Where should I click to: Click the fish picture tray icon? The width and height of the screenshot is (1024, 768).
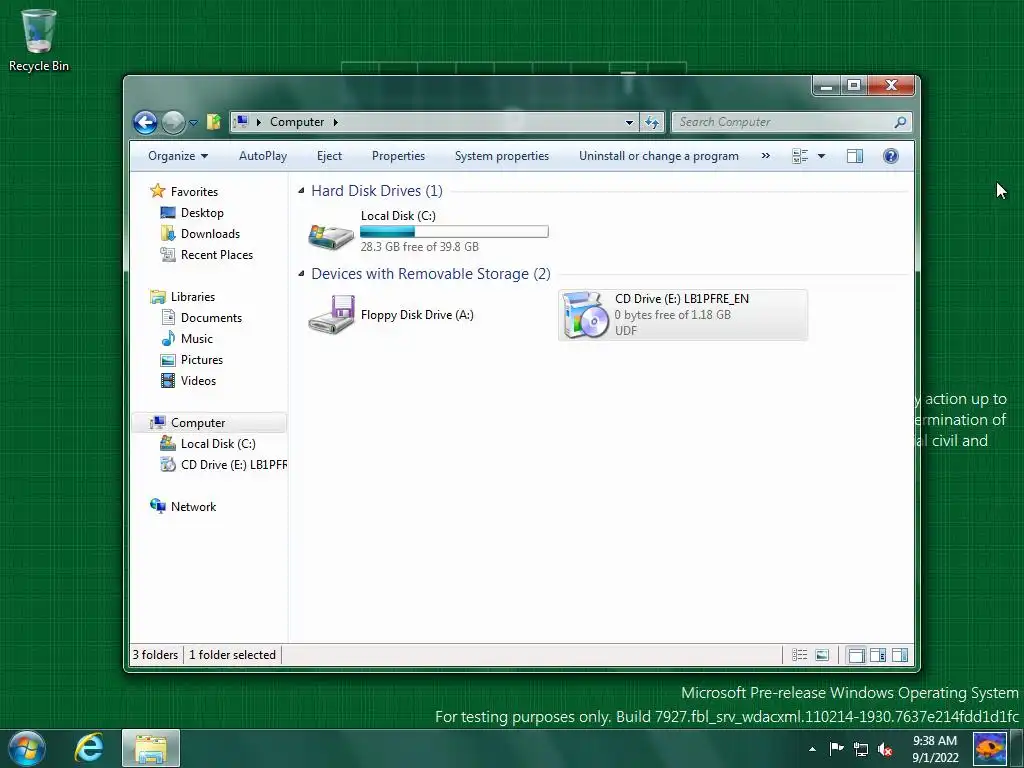pos(990,749)
